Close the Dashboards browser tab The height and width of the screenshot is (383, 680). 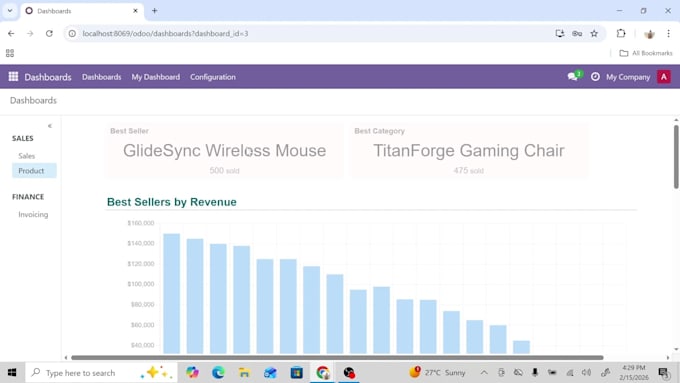pyautogui.click(x=135, y=11)
